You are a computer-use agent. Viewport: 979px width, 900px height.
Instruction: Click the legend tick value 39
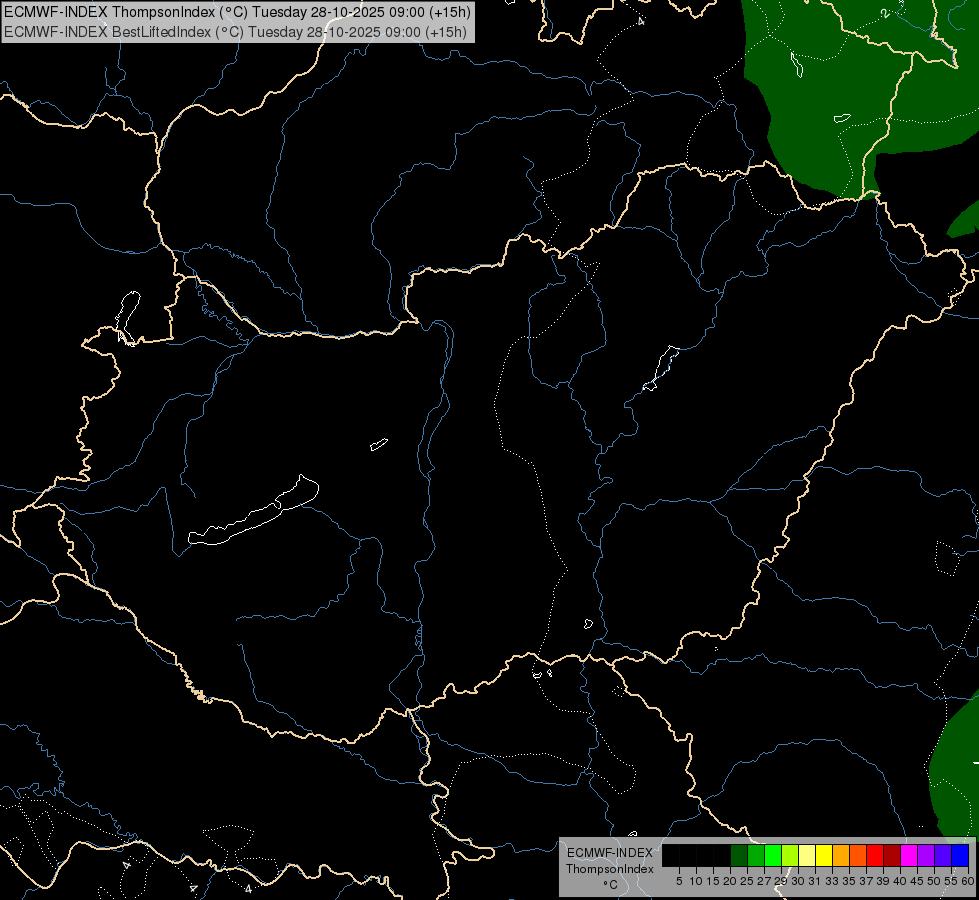pyautogui.click(x=883, y=881)
